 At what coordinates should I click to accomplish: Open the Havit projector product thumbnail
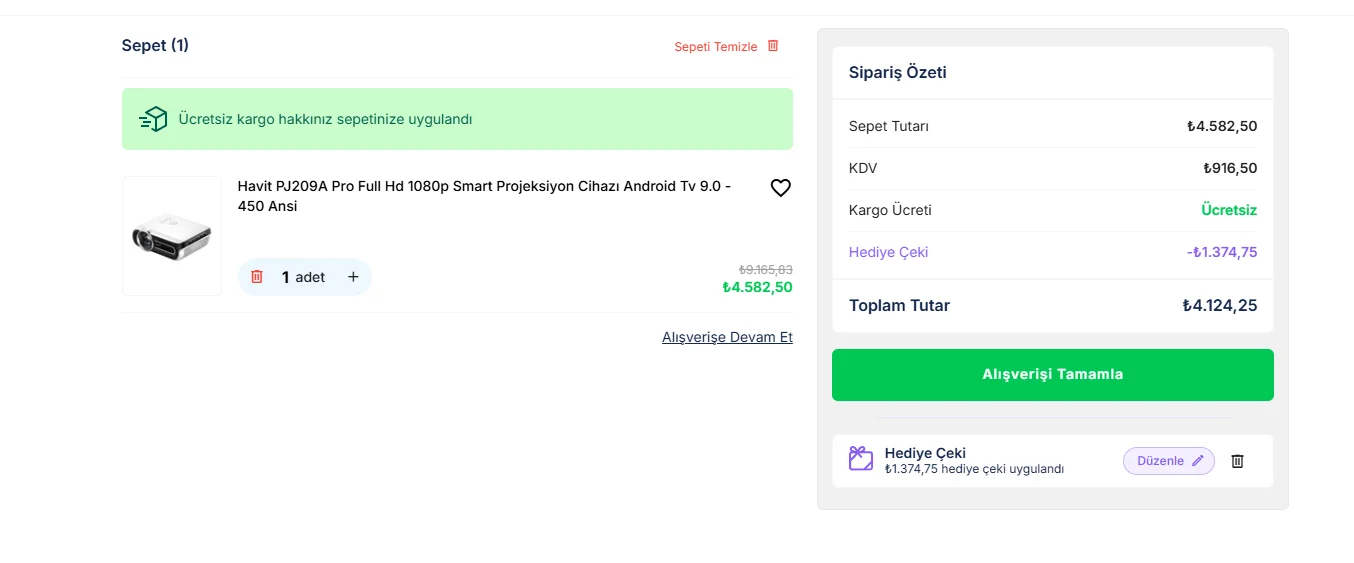[x=172, y=236]
